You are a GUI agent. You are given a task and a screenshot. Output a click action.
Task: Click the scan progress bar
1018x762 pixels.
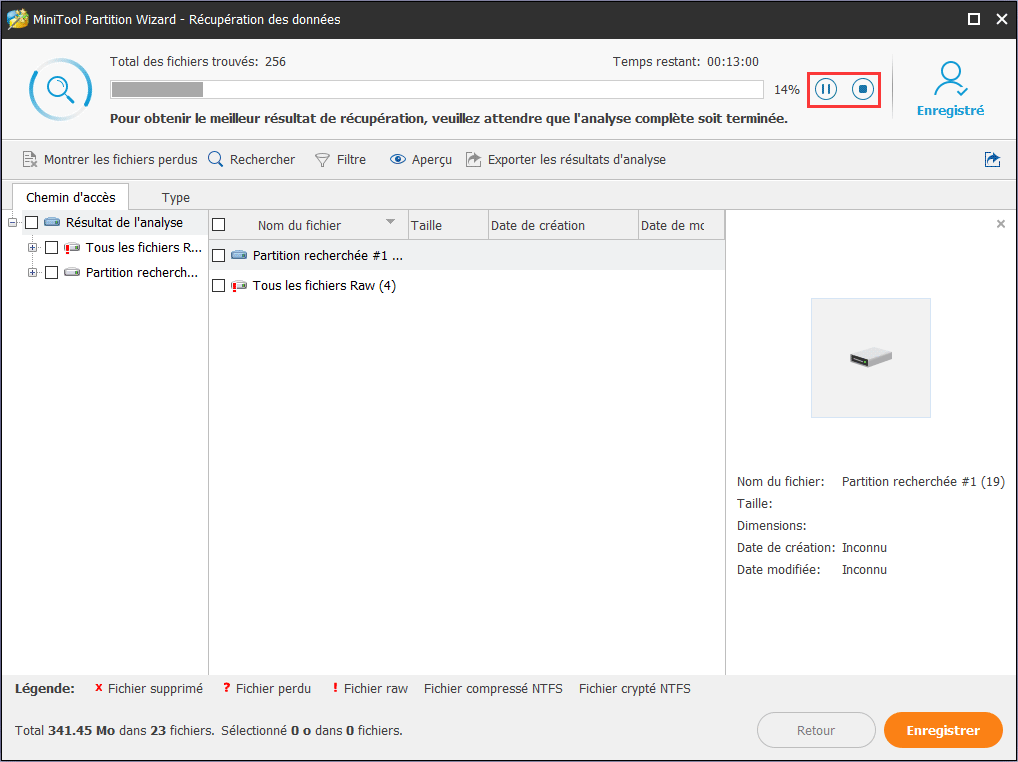coord(437,90)
